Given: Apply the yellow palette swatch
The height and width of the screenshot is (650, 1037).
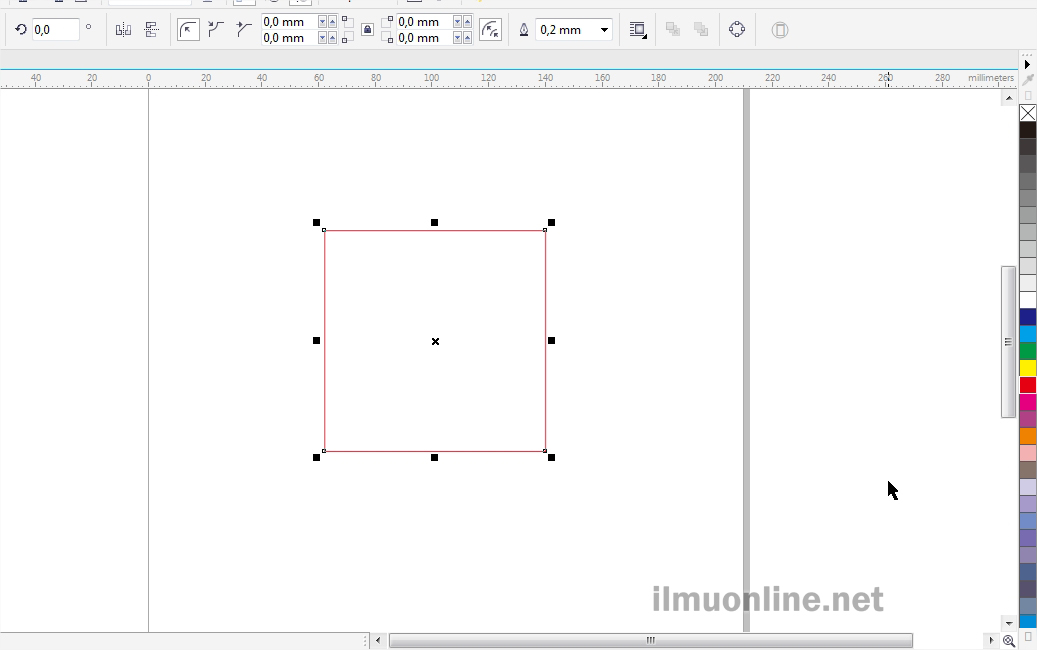Looking at the screenshot, I should coord(1027,368).
